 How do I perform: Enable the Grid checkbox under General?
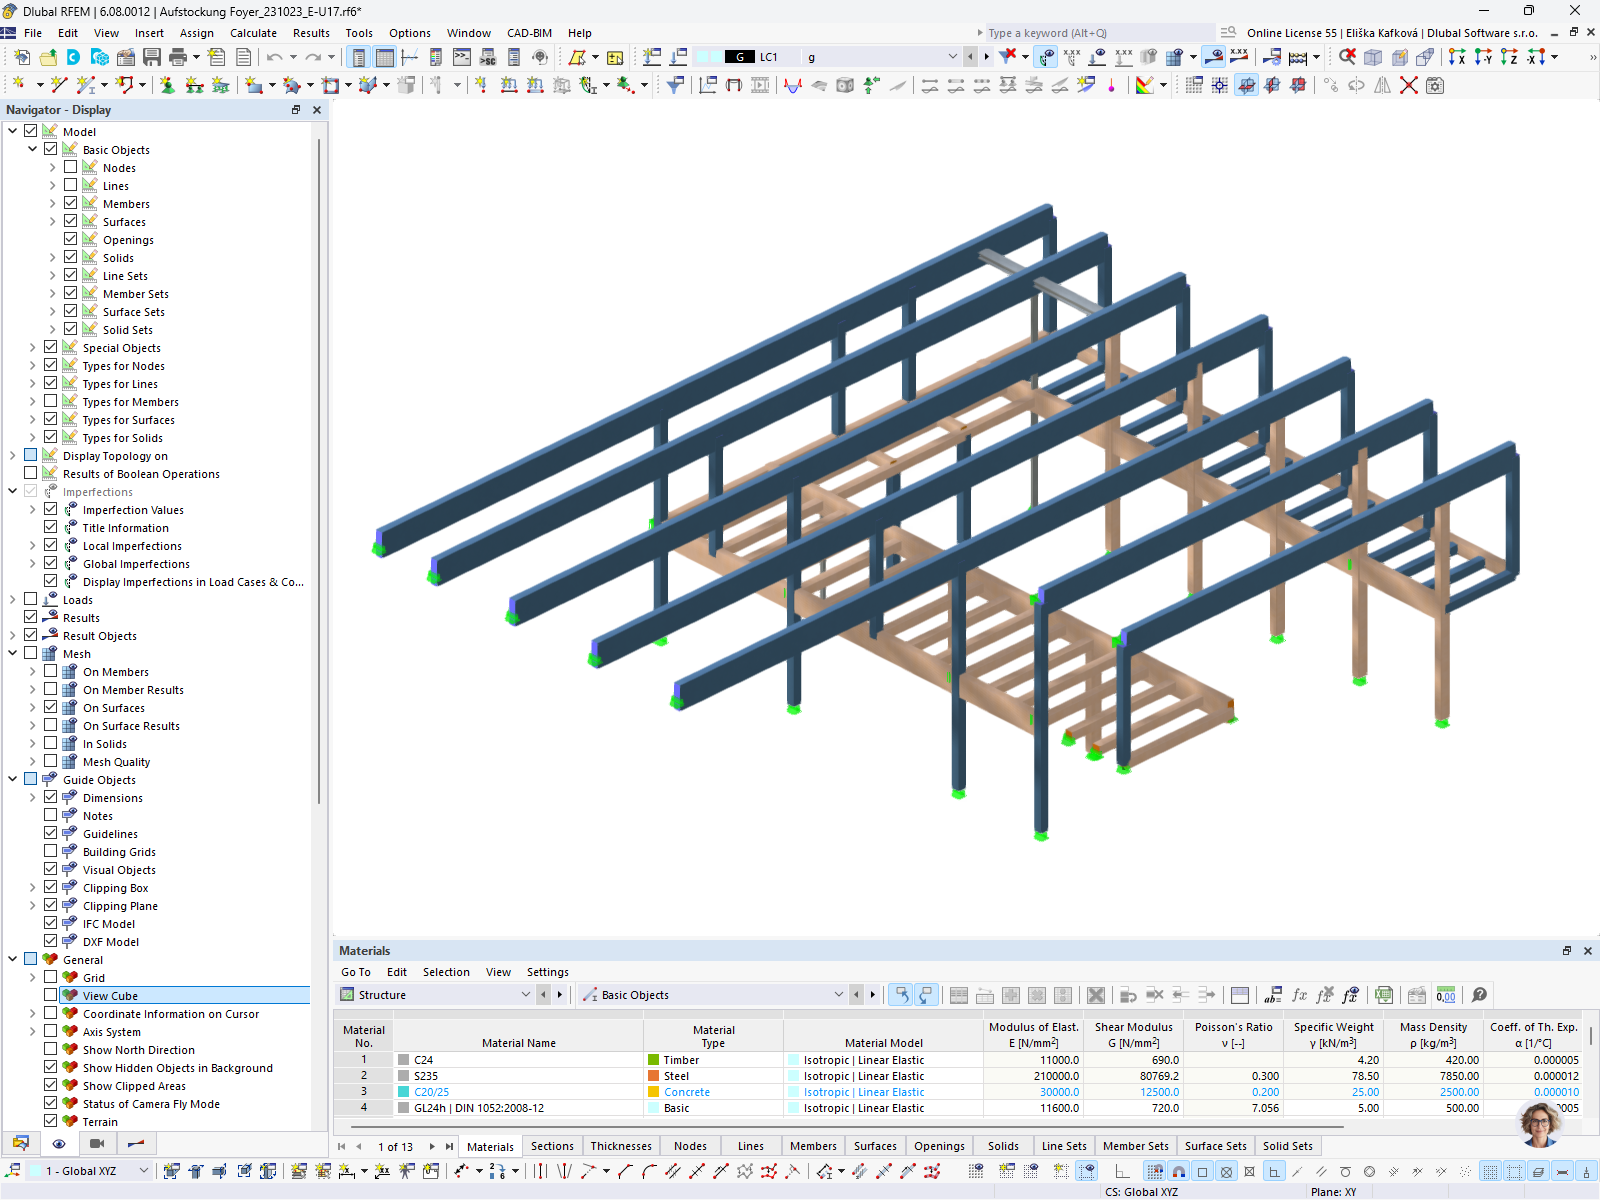[50, 977]
